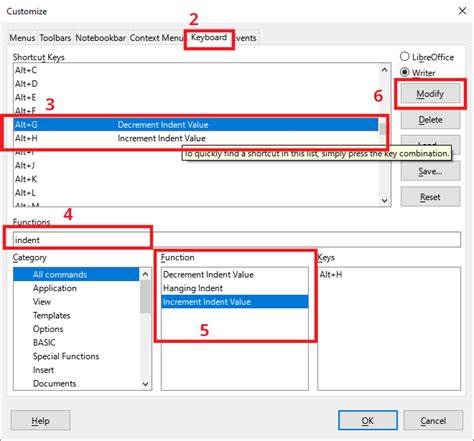Select Insert category
This screenshot has width=474, height=441.
(76, 370)
